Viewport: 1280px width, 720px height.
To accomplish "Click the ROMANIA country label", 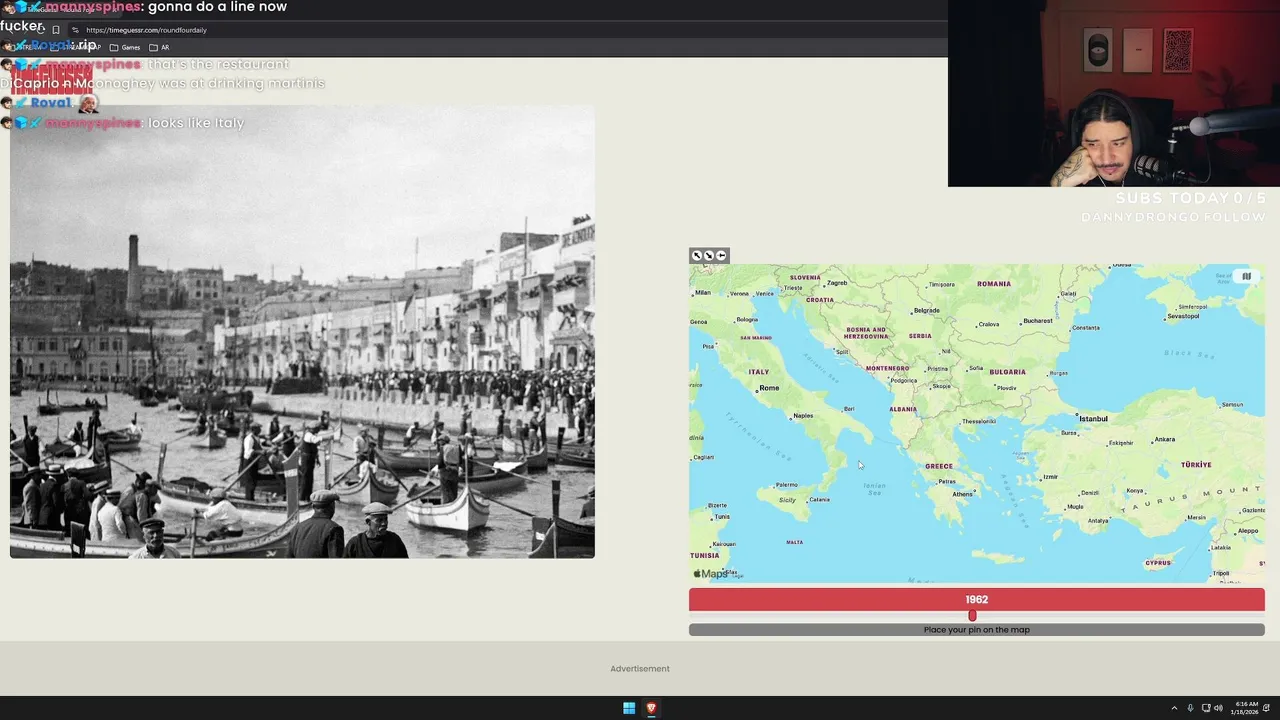I will tap(994, 284).
